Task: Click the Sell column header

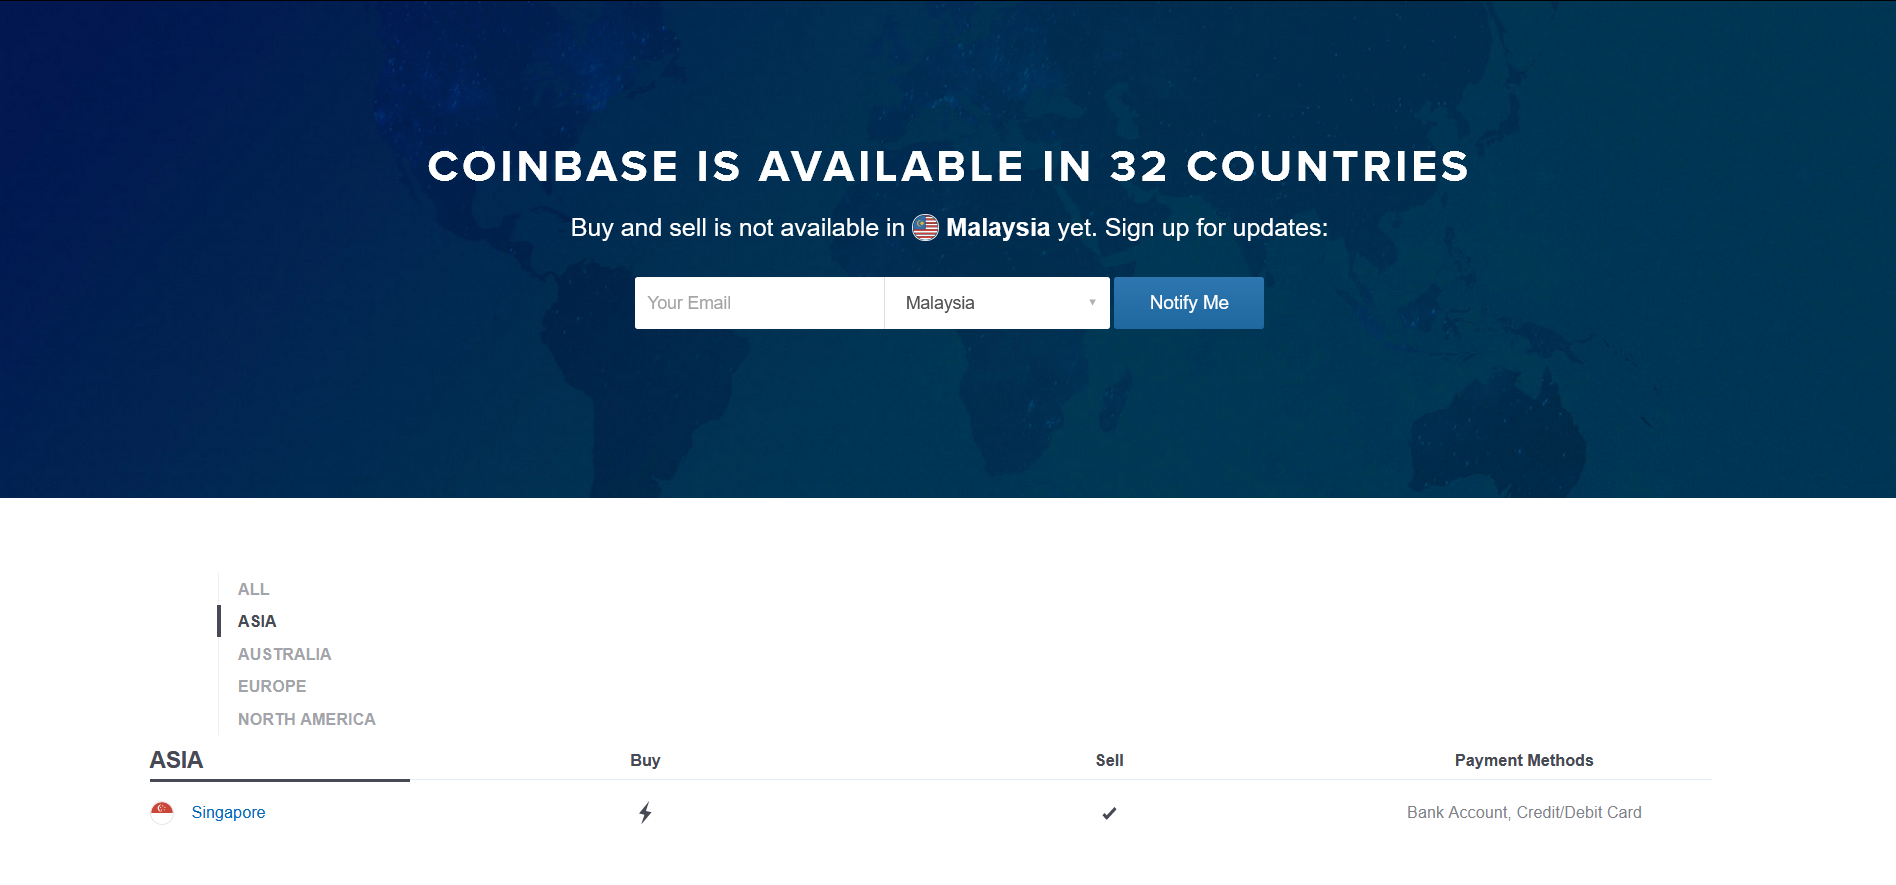Action: [1109, 760]
